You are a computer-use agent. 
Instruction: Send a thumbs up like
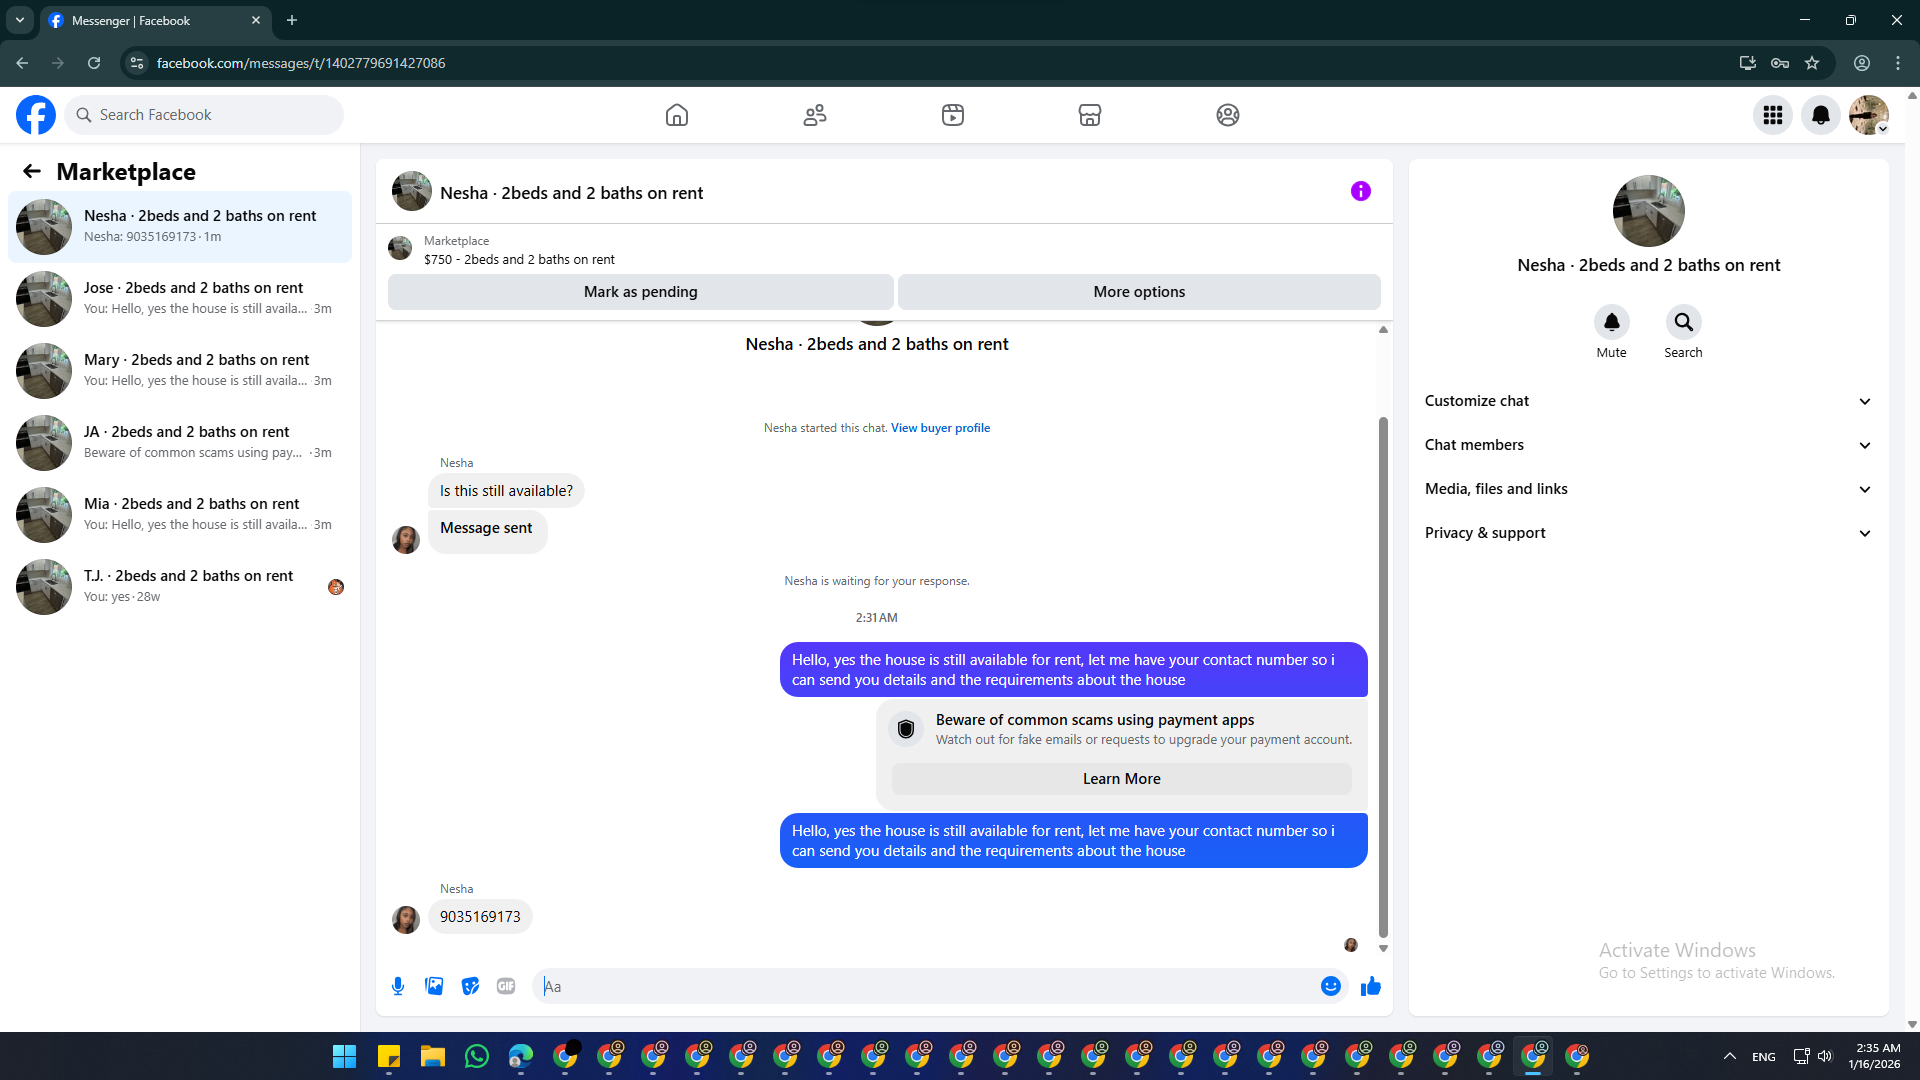(1370, 986)
